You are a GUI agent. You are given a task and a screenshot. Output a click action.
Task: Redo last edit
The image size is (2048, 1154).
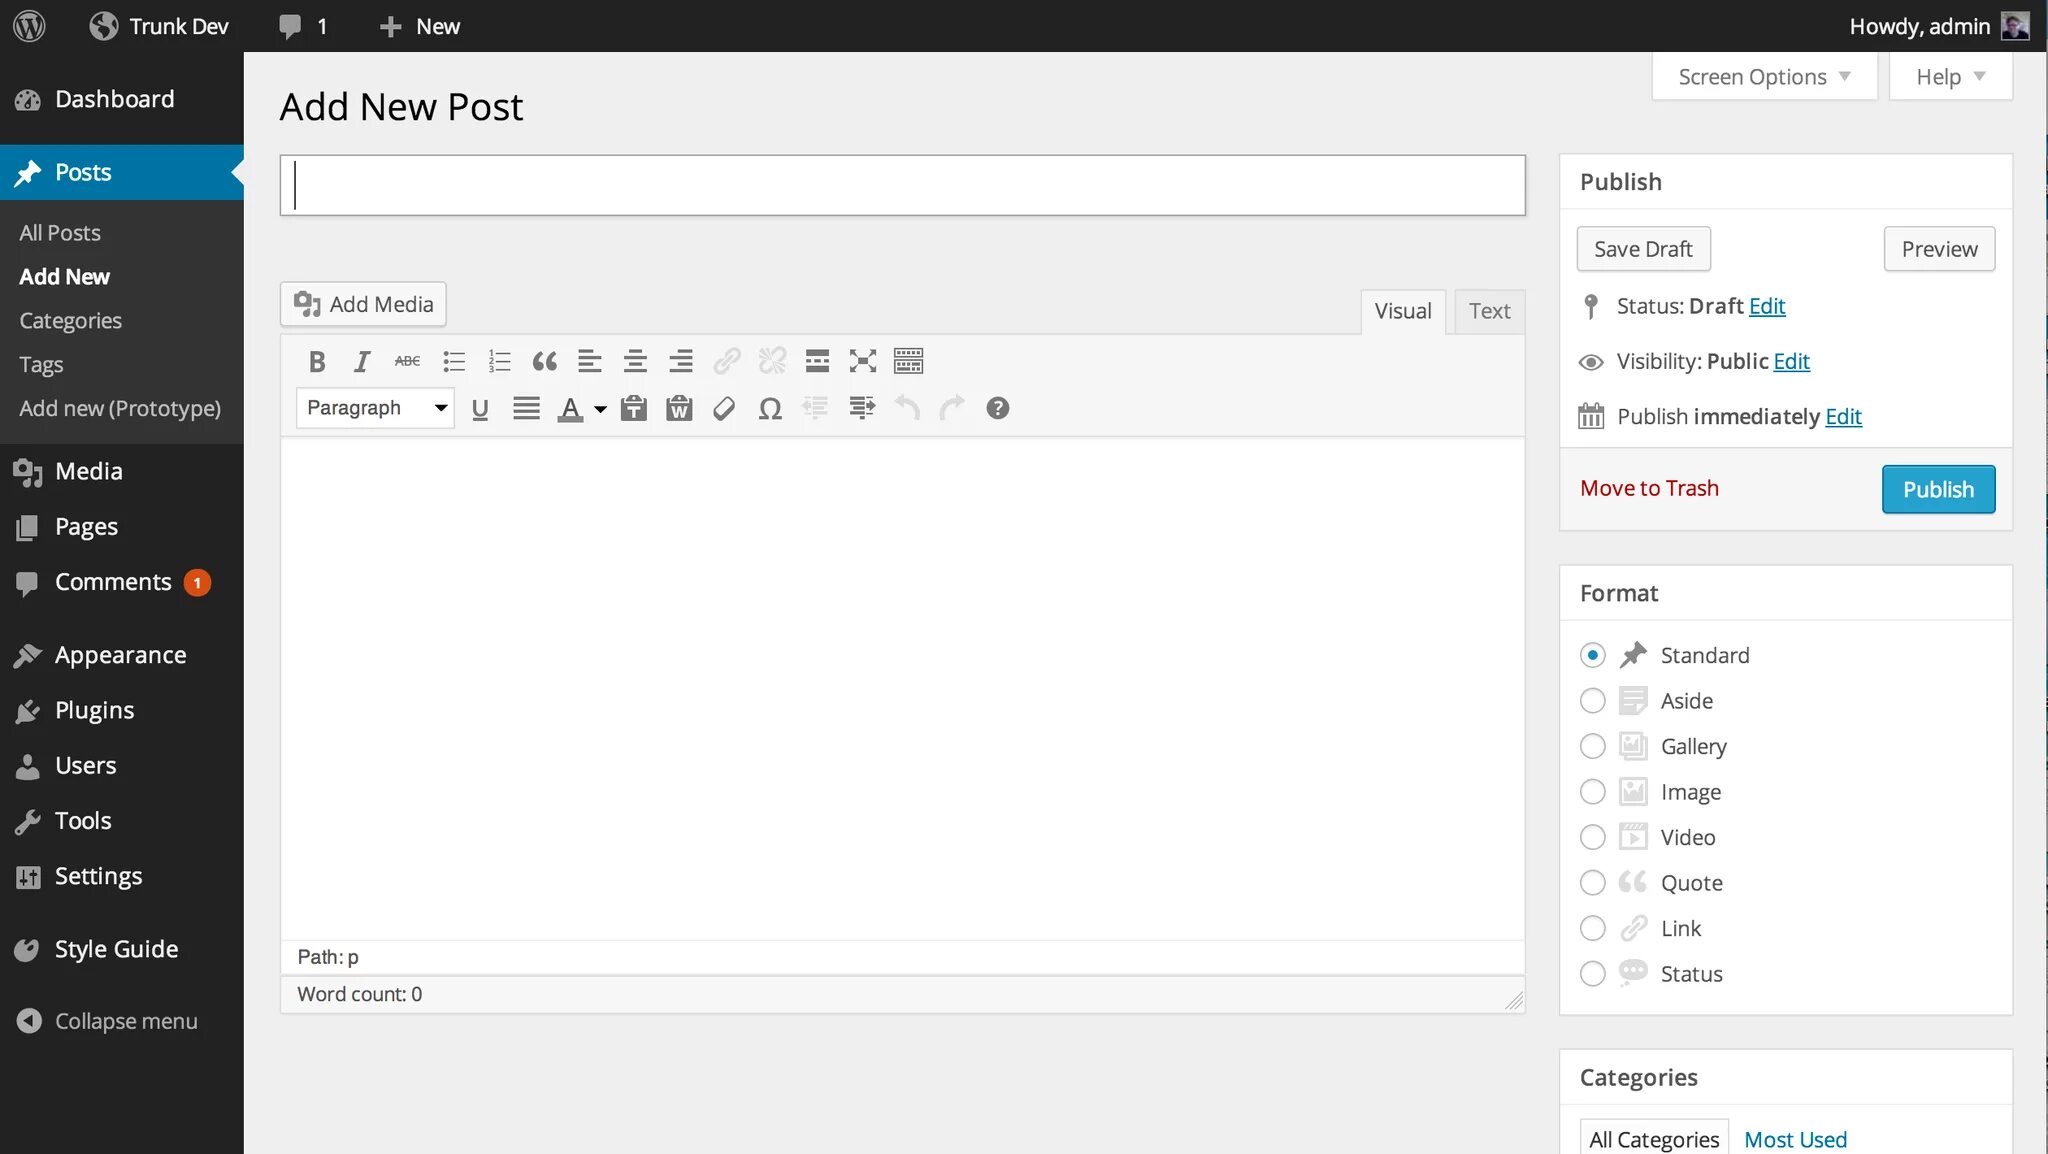(952, 408)
